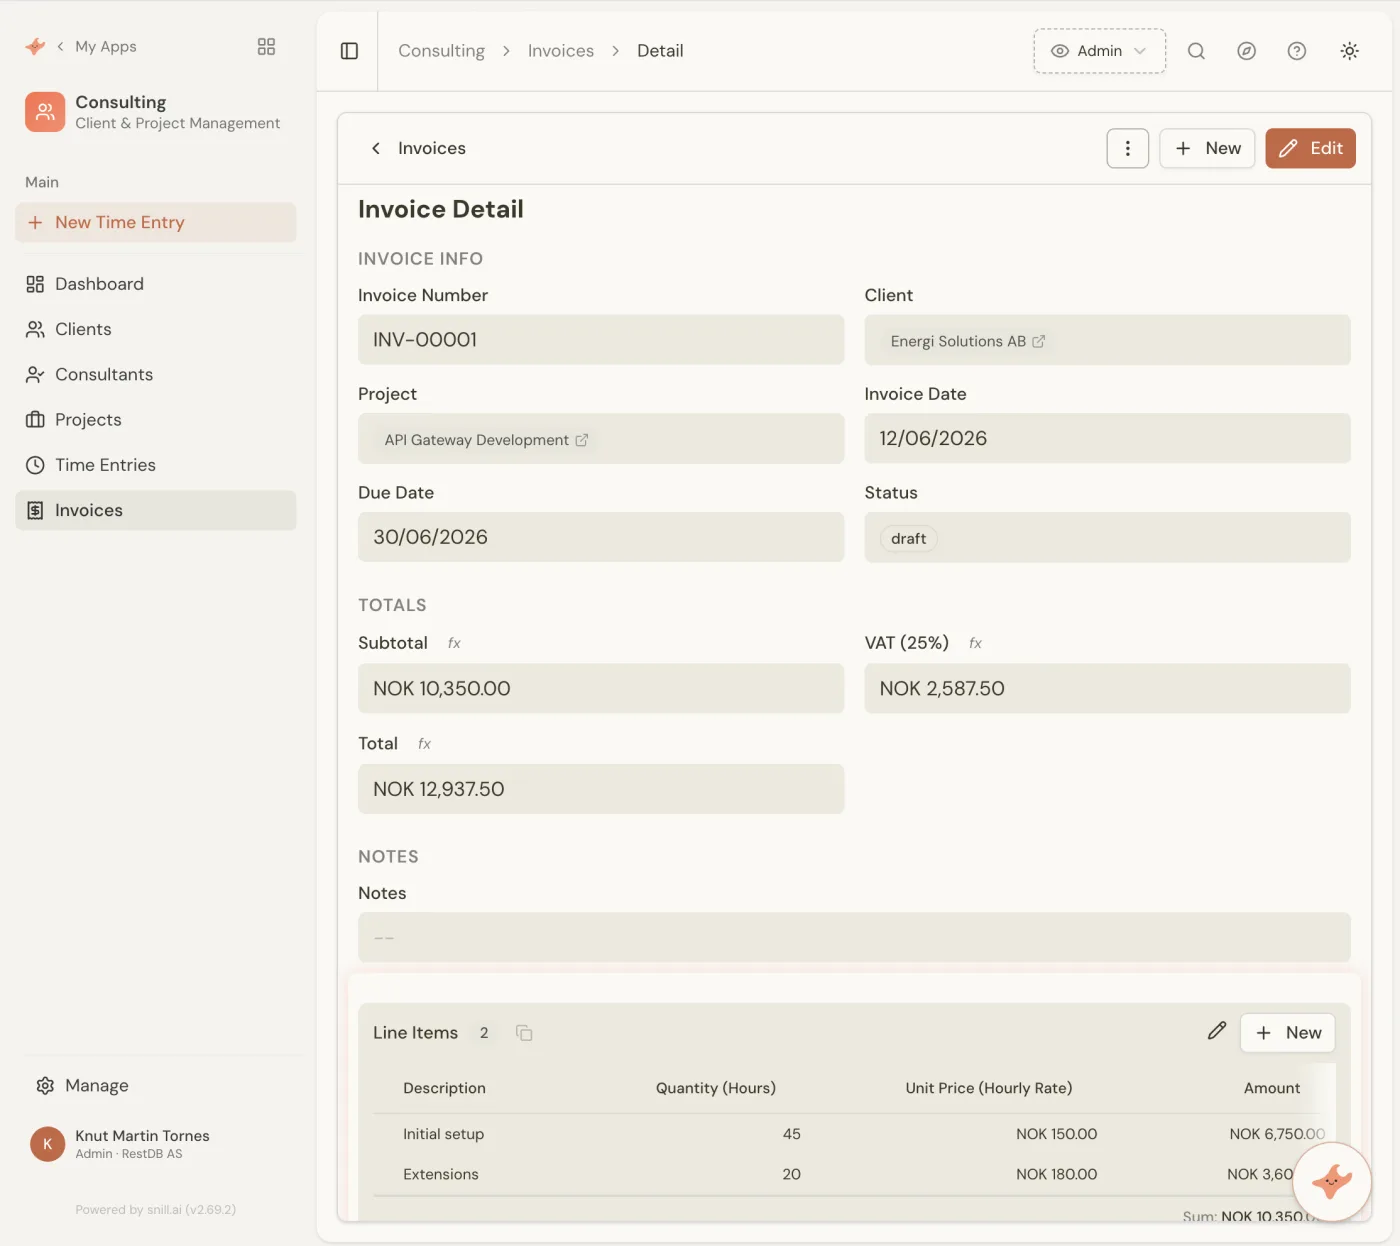This screenshot has height=1246, width=1400.
Task: Click the copy icon next to Line Items
Action: tap(524, 1033)
